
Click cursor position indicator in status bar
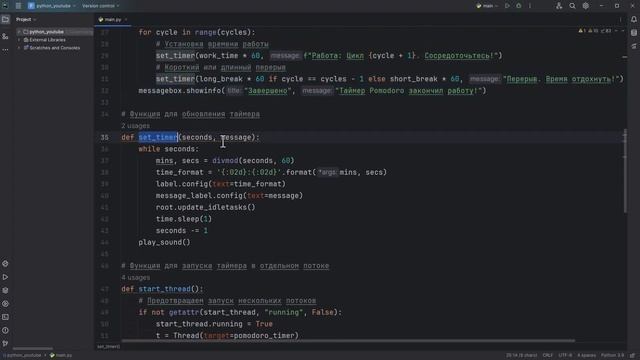pos(522,356)
